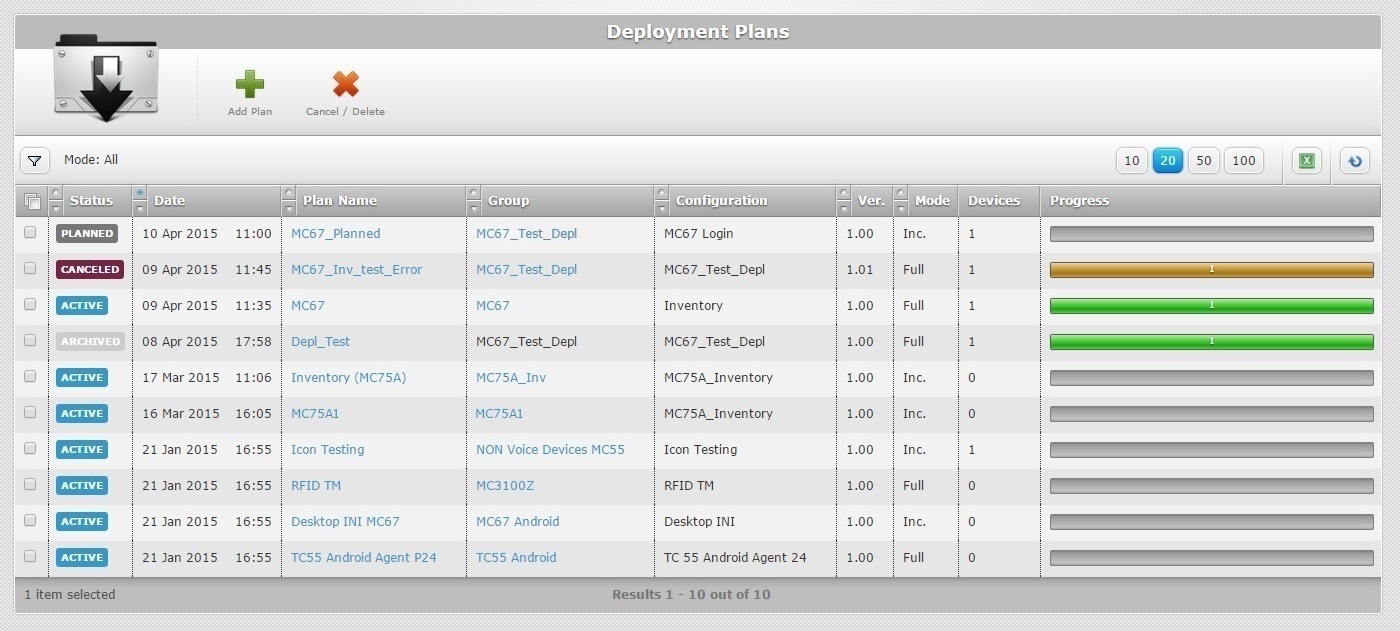1400x631 pixels.
Task: Click the Status column header
Action: coord(92,200)
